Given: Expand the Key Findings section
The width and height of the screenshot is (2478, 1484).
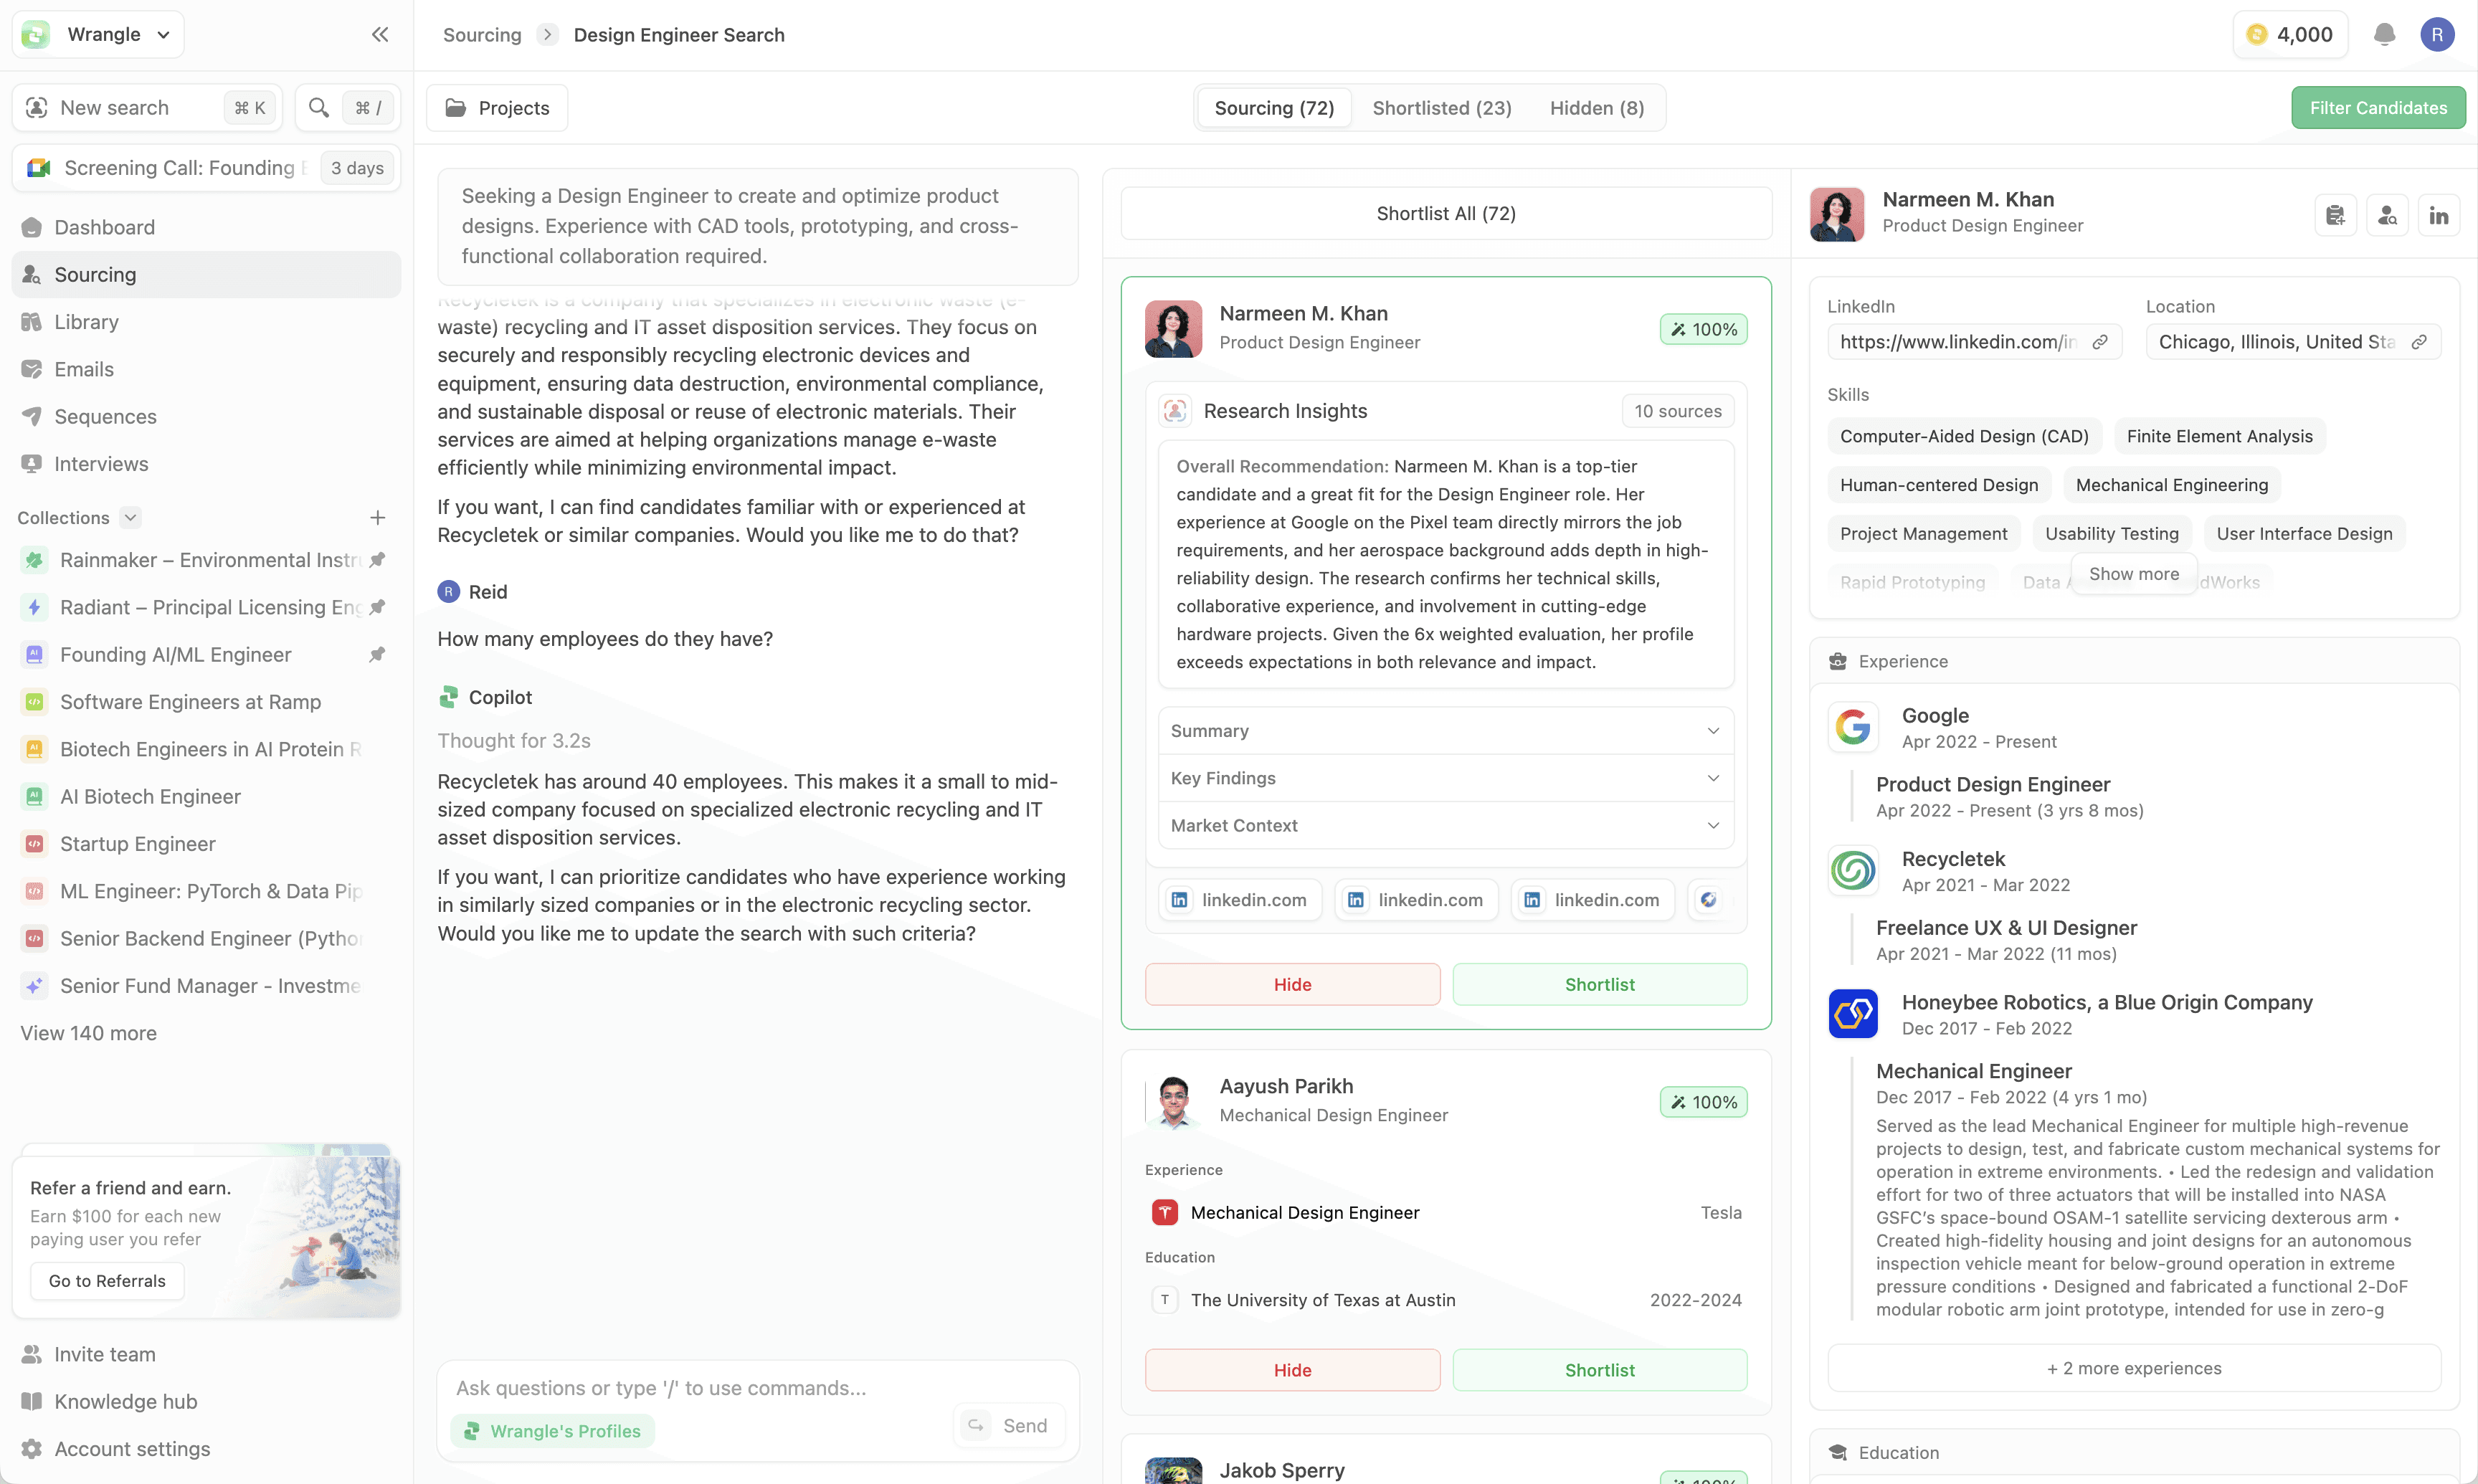Looking at the screenshot, I should [x=1445, y=778].
